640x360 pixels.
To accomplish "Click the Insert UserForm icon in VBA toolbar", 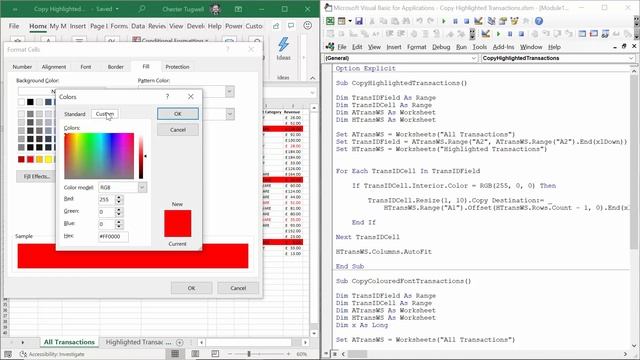I will (341, 21).
